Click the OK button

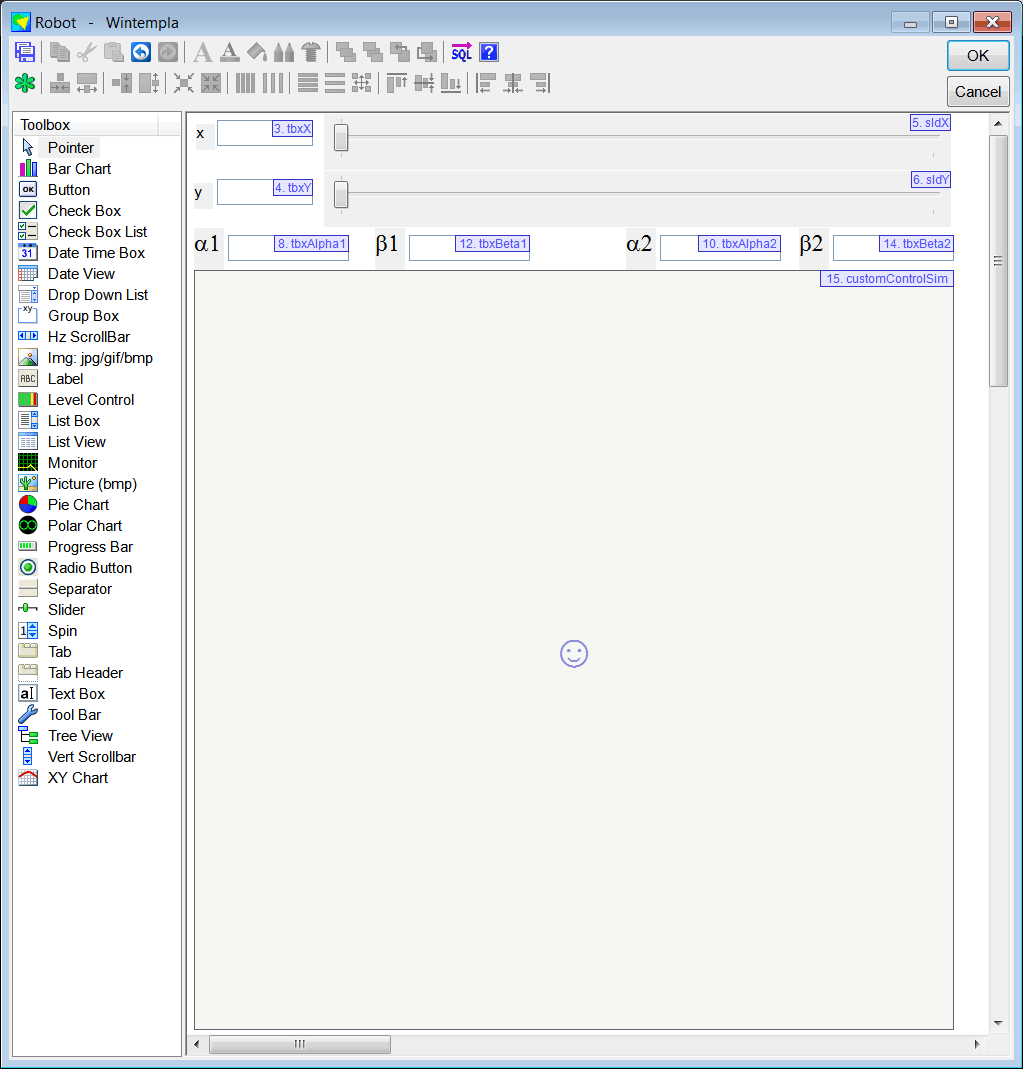[x=978, y=55]
